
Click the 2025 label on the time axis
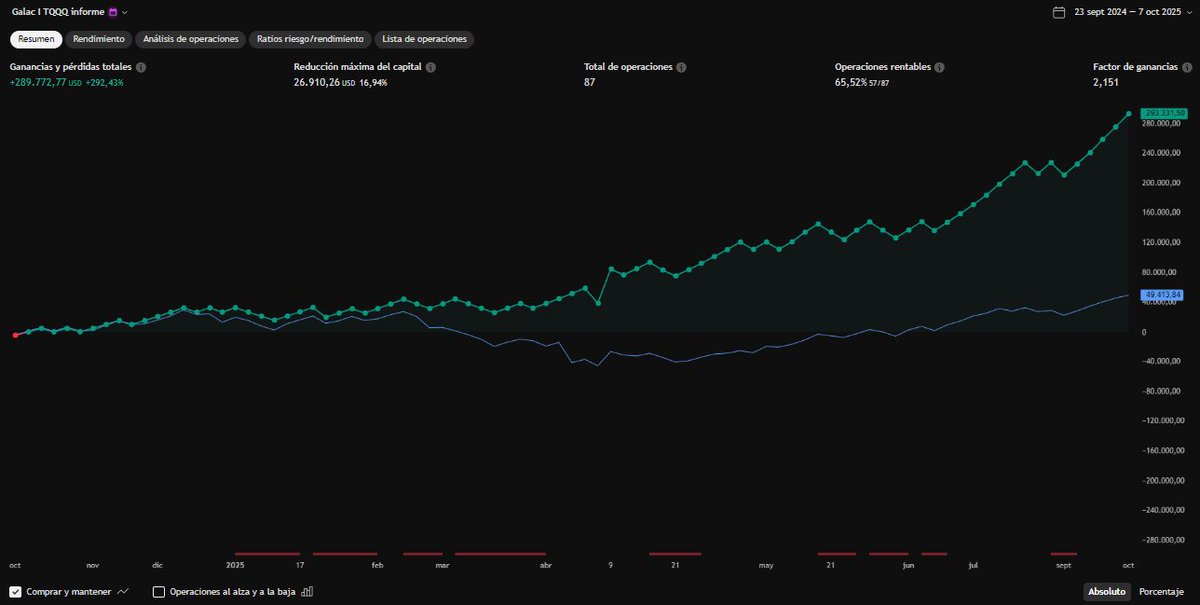pos(236,565)
